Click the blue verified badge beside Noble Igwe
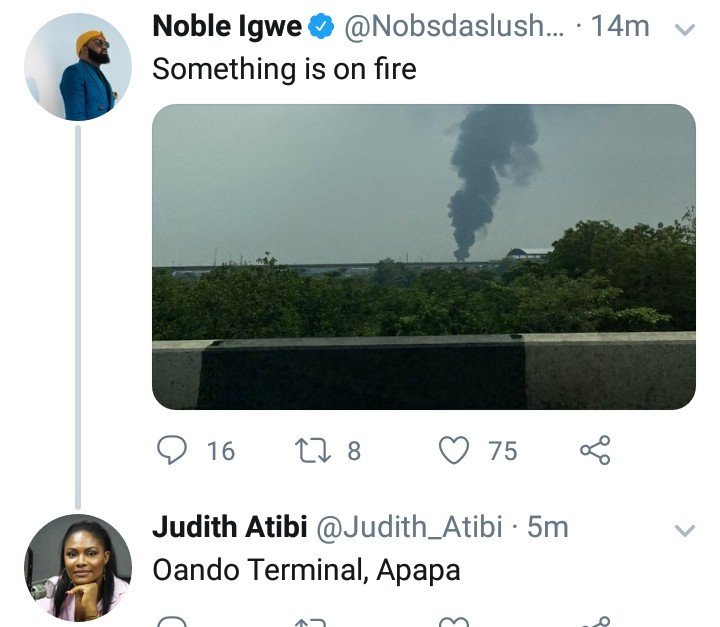The width and height of the screenshot is (720, 627). click(321, 26)
